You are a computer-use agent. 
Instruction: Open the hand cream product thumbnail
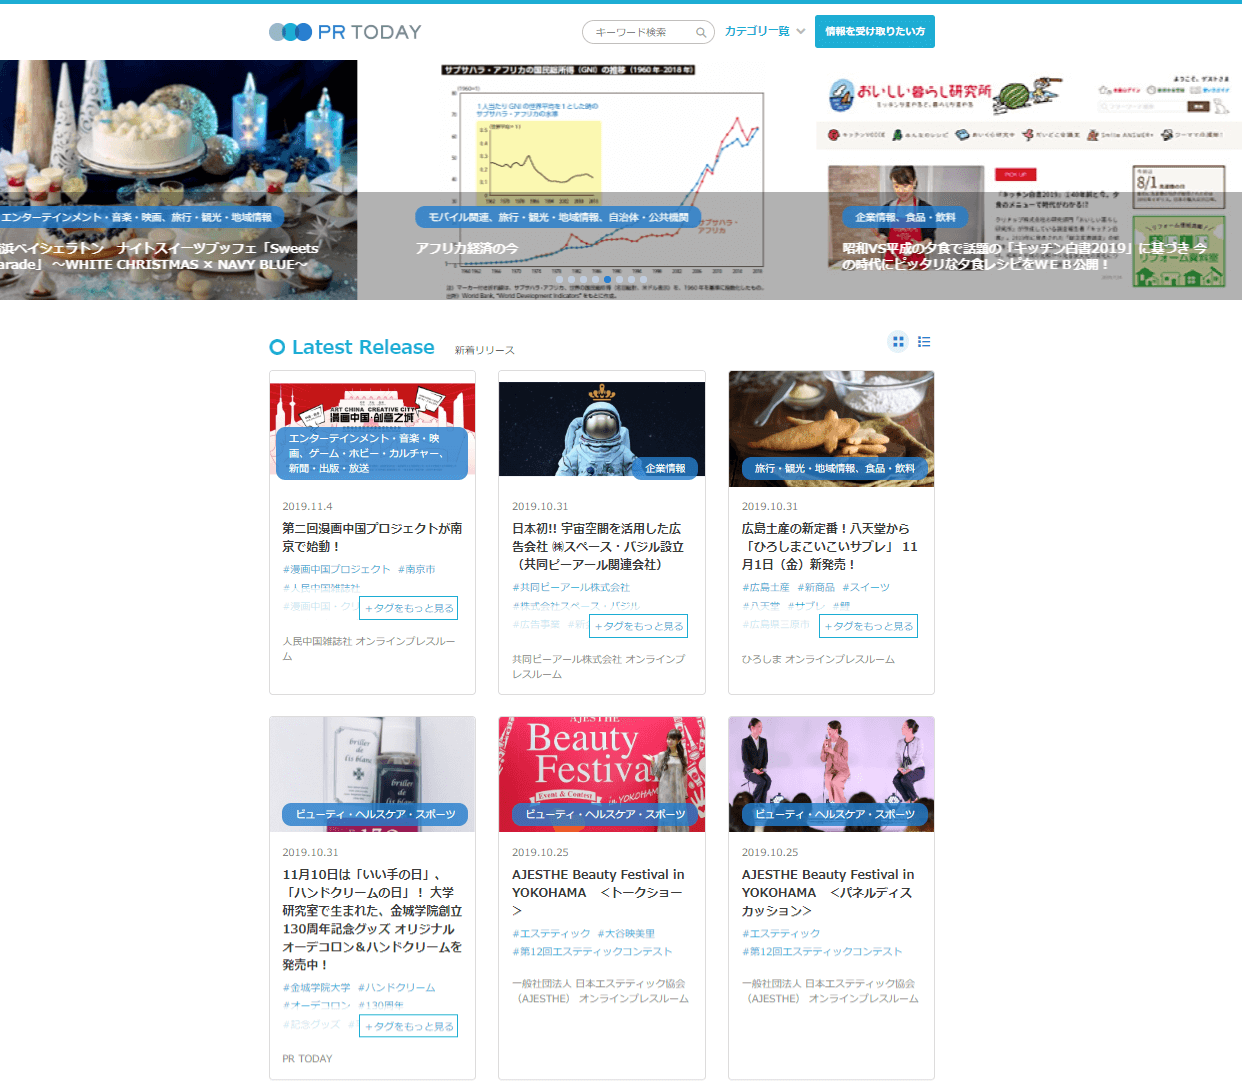click(x=372, y=774)
